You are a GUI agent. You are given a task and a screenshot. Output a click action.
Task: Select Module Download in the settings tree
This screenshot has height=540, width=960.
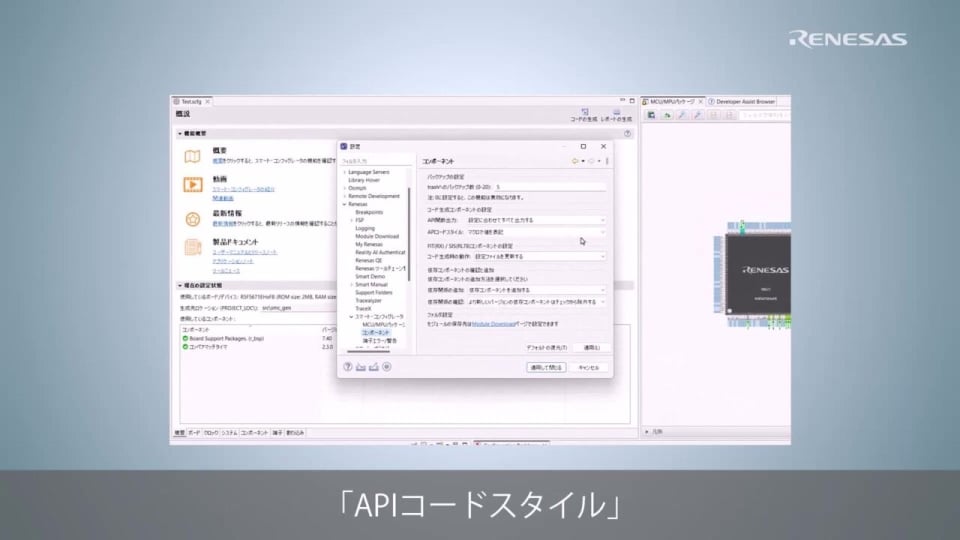[376, 236]
